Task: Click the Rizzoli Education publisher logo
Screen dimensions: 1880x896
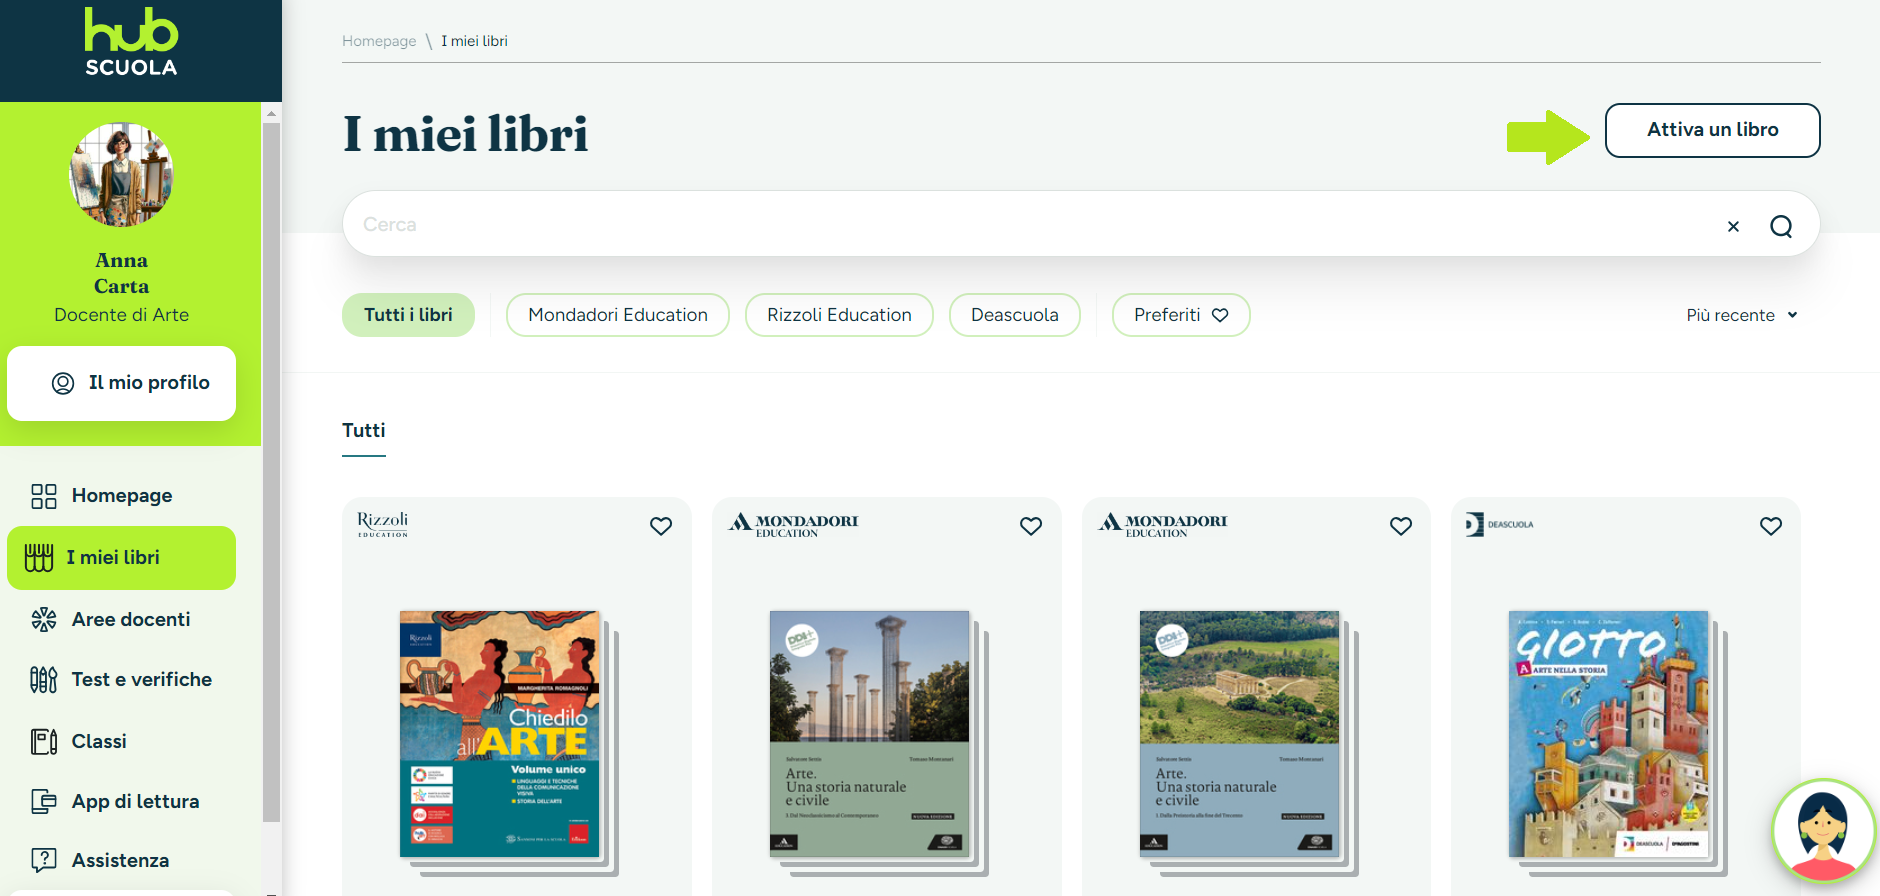Action: tap(383, 524)
